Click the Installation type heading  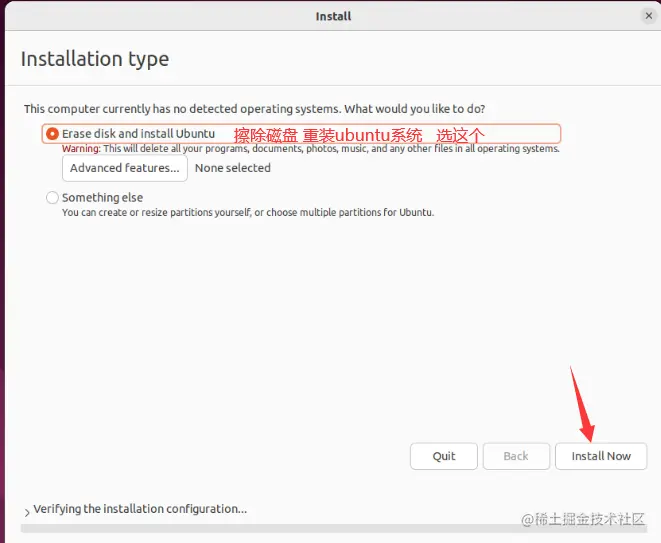click(95, 59)
